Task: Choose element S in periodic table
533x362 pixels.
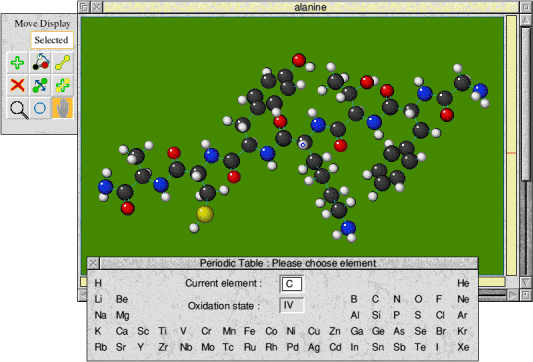Action: click(x=418, y=315)
